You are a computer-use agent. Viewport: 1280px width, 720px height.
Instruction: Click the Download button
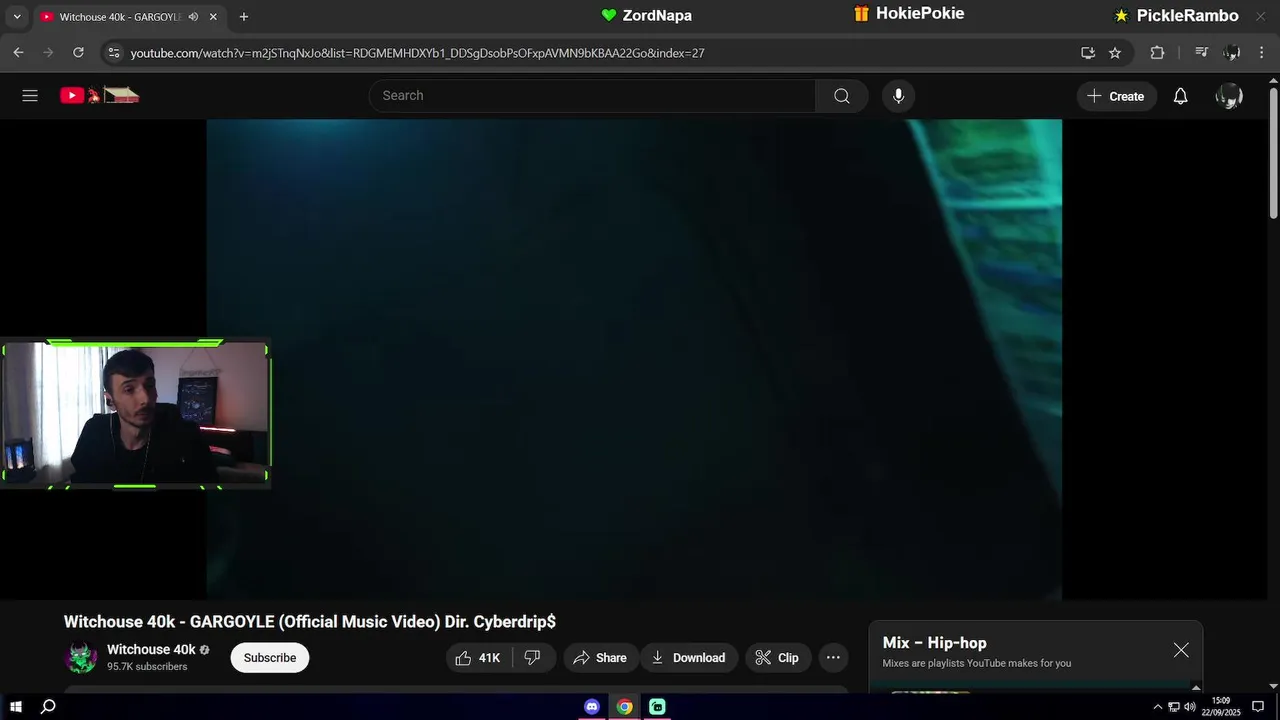689,658
